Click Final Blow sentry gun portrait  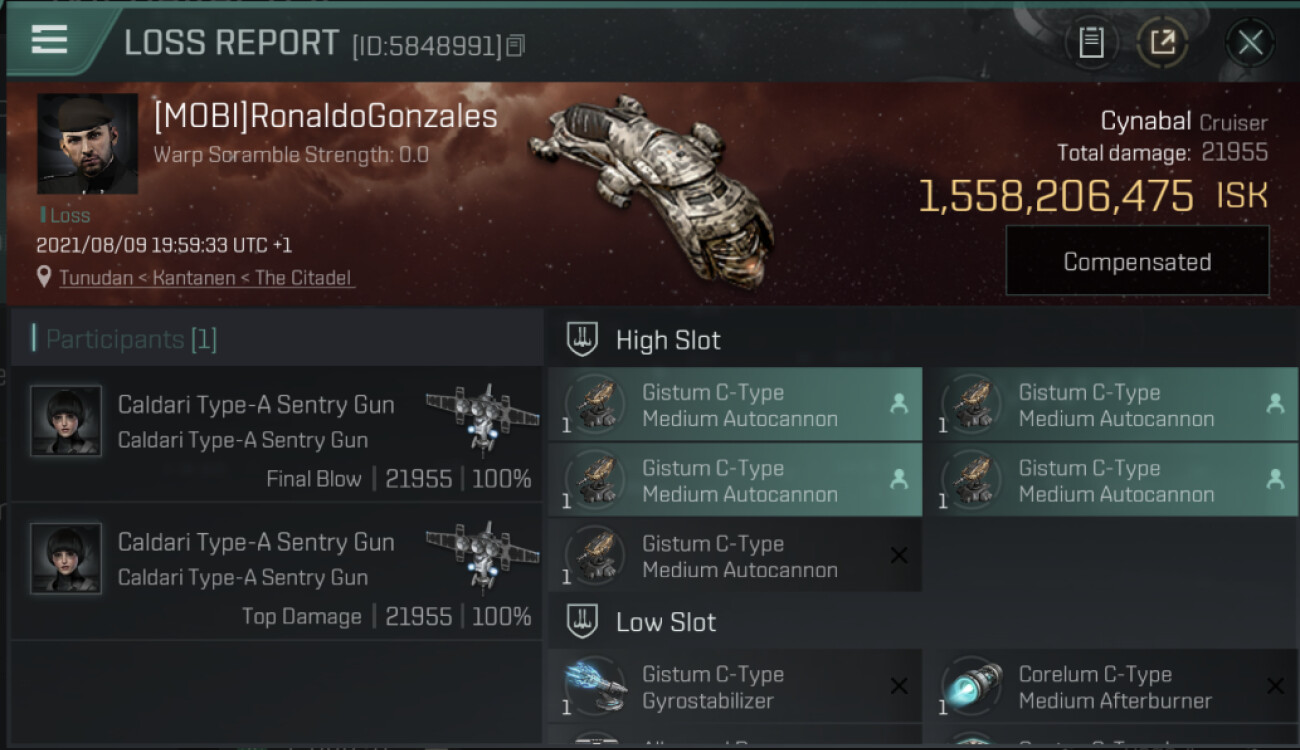tap(66, 421)
